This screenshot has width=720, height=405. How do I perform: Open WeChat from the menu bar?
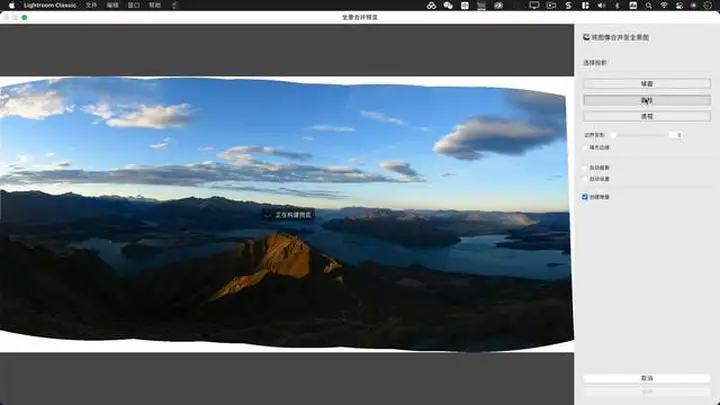pos(448,5)
